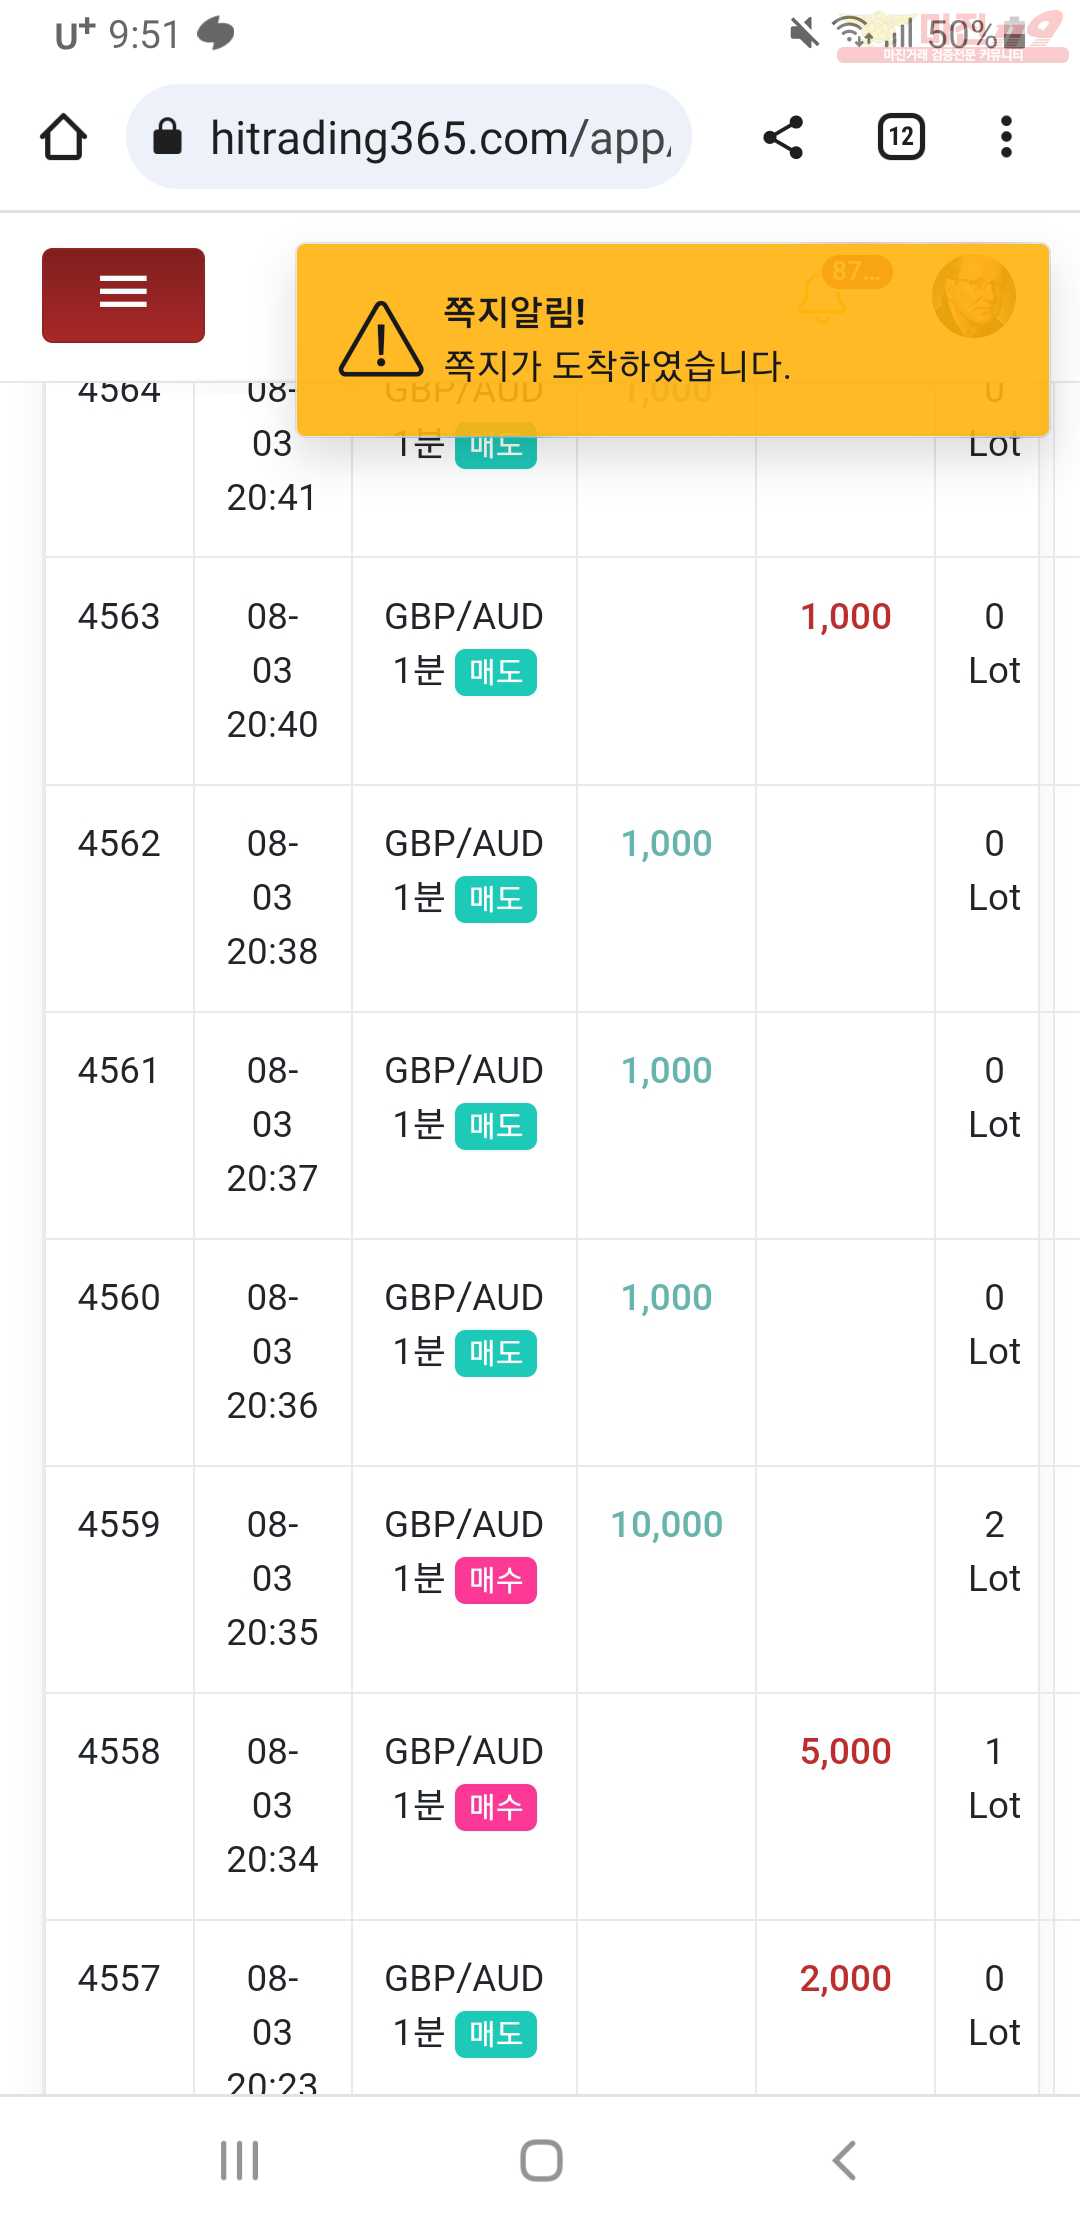Tap the warning icon in message alert
Image resolution: width=1080 pixels, height=2220 pixels.
380,340
